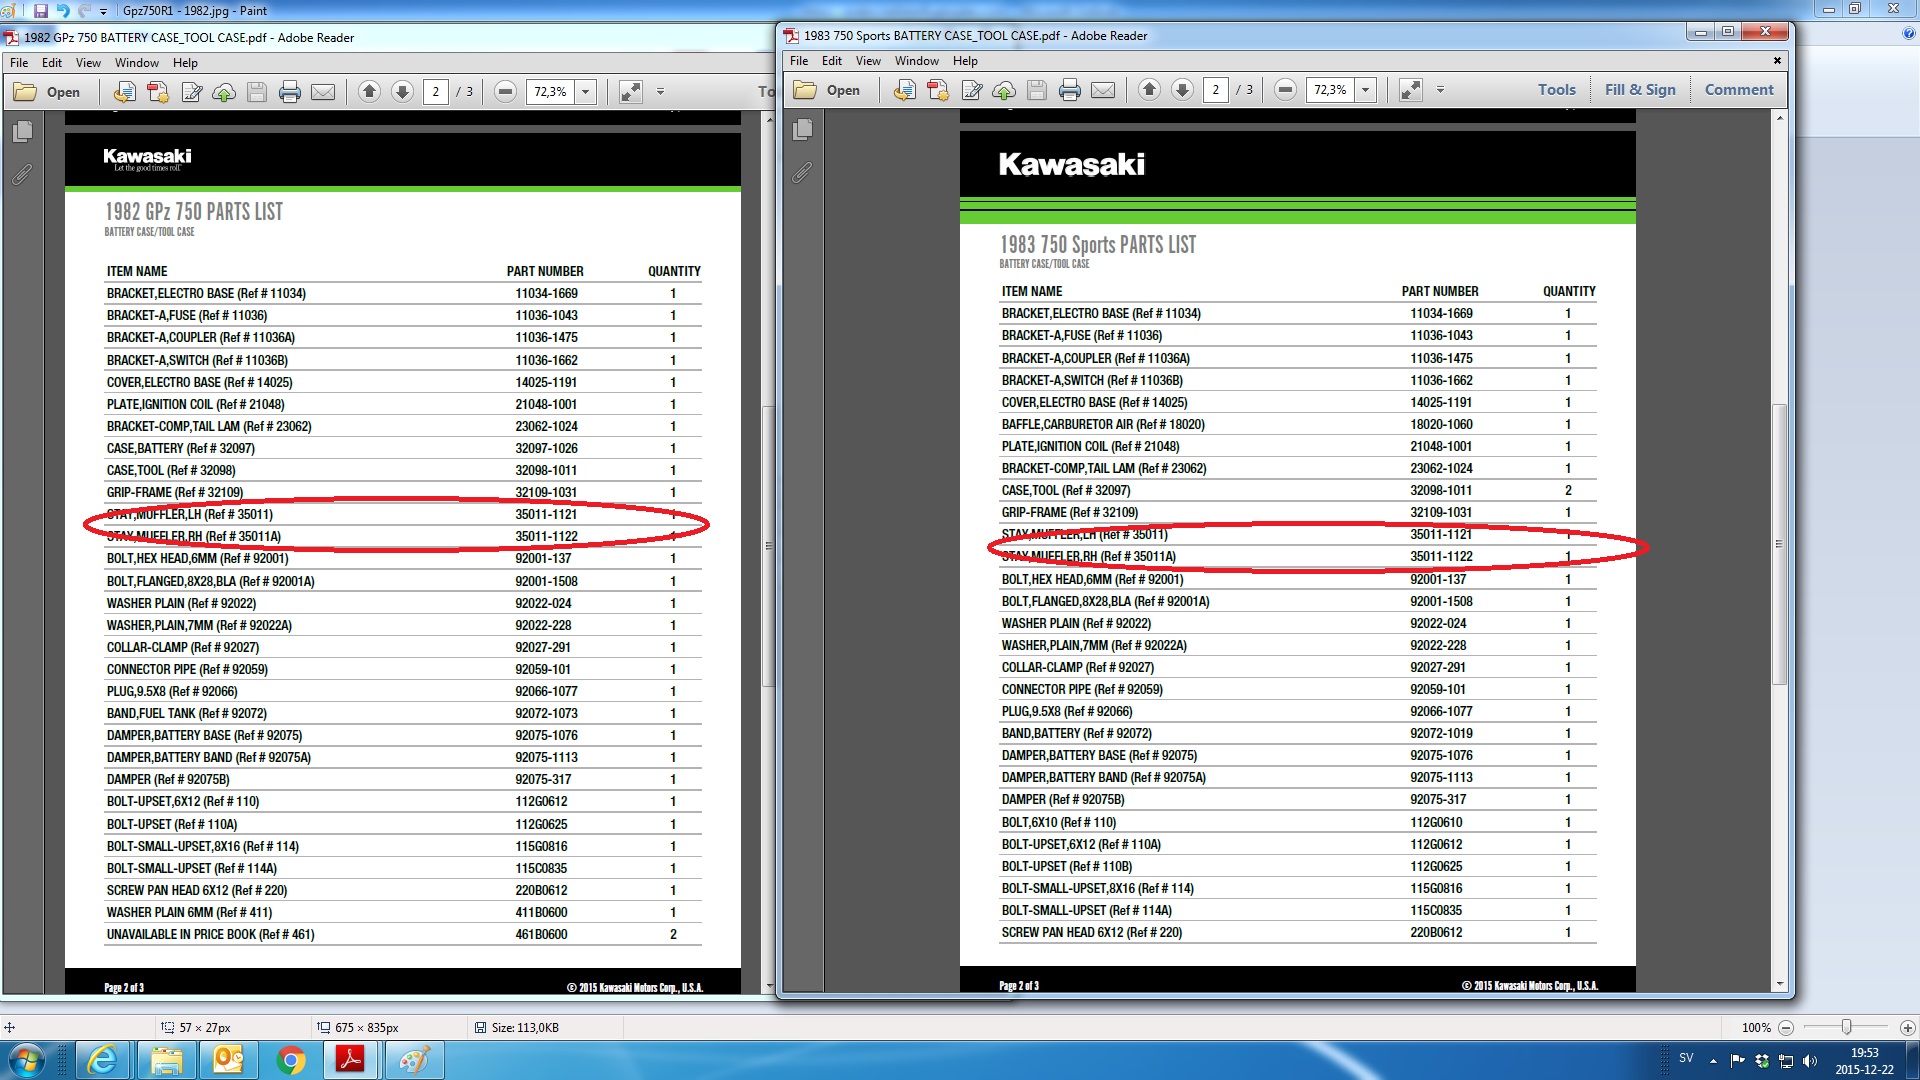The image size is (1920, 1080).
Task: Zoom out in 1983 Sports window
Action: (x=1285, y=90)
